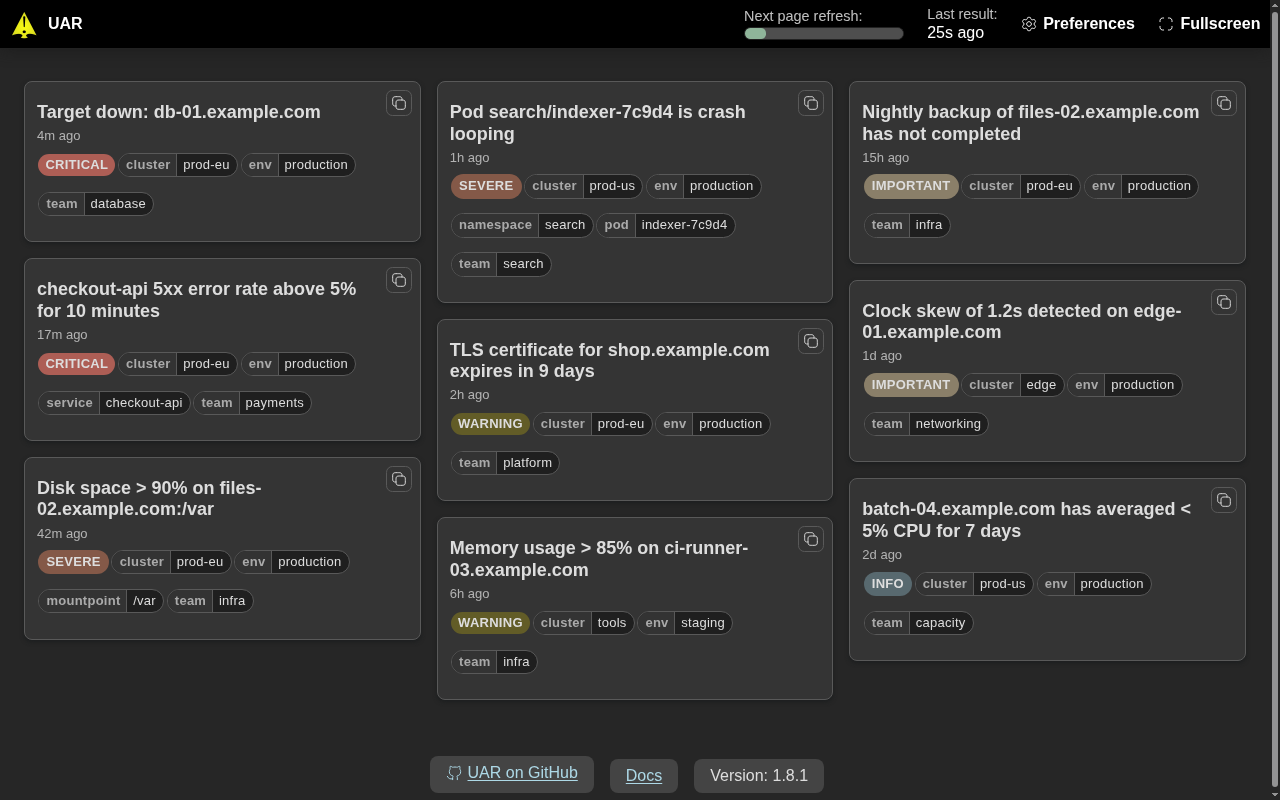1280x800 pixels.
Task: Click the 'team database' label
Action: (x=96, y=204)
